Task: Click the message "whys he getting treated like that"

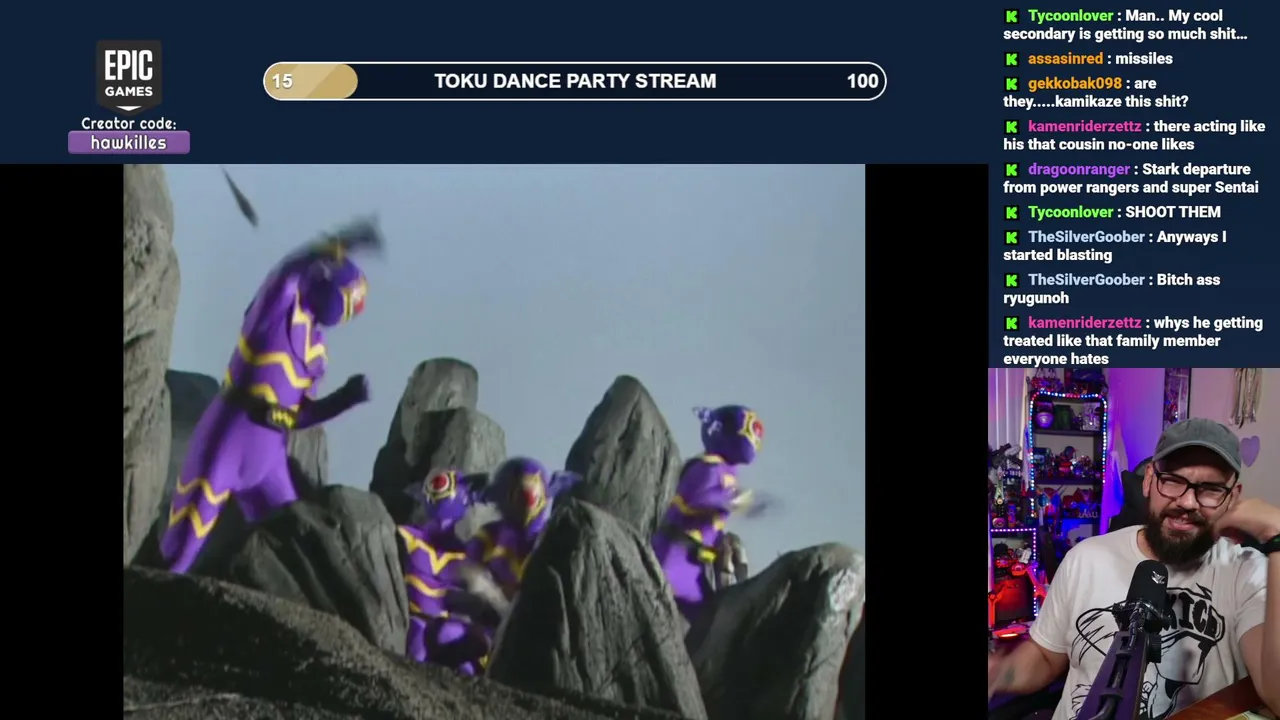Action: coord(1133,341)
